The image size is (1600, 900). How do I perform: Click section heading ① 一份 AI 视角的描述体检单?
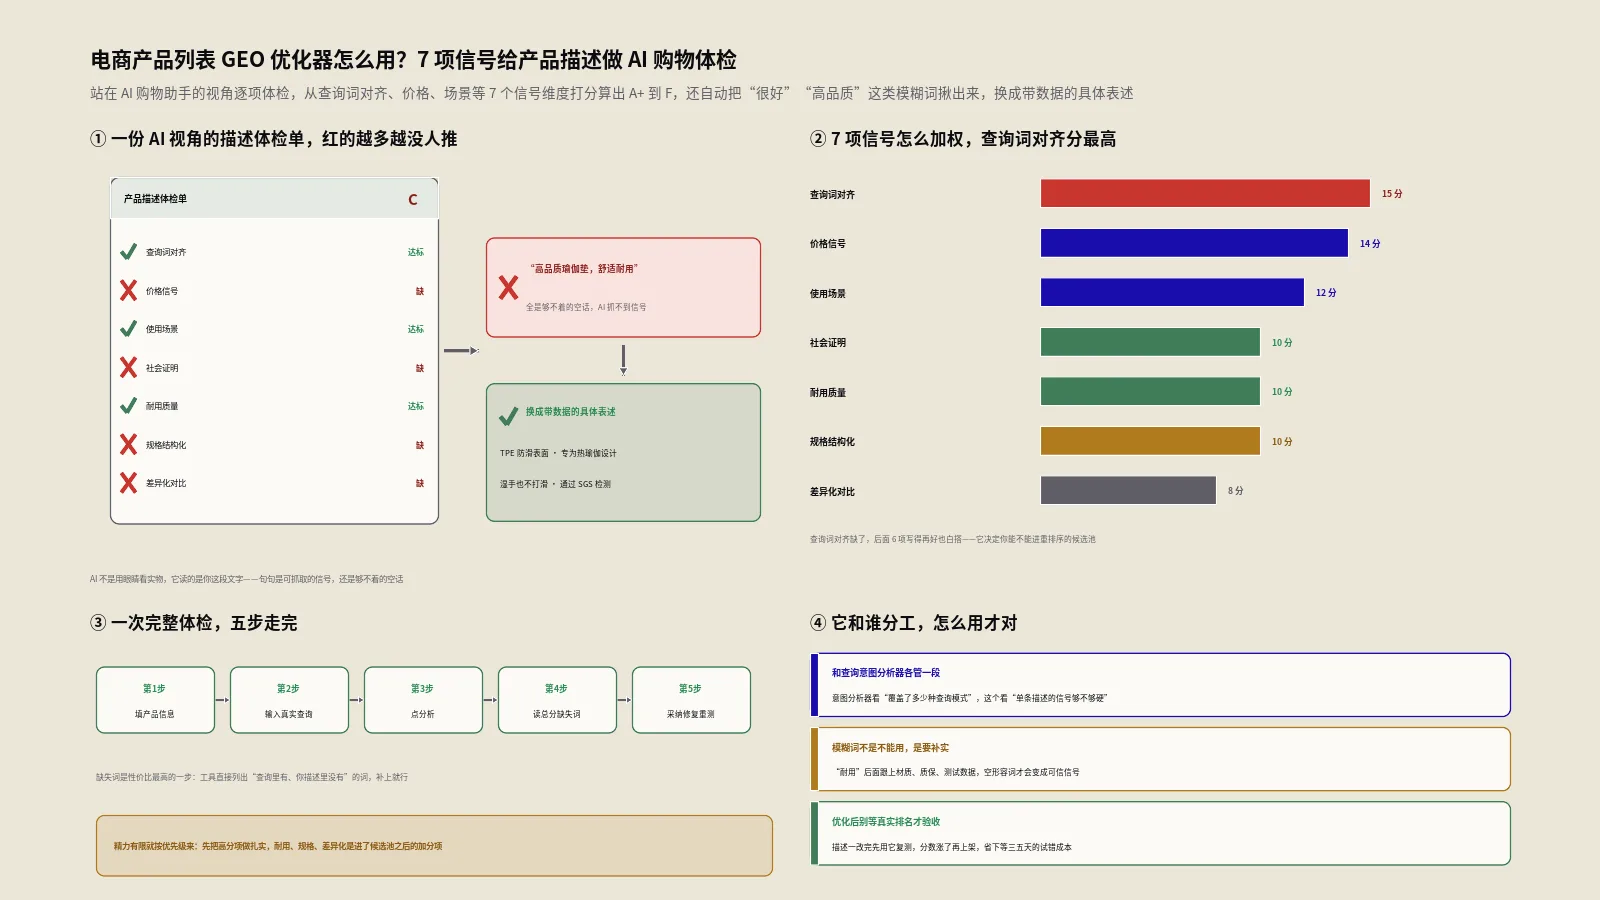click(x=273, y=139)
